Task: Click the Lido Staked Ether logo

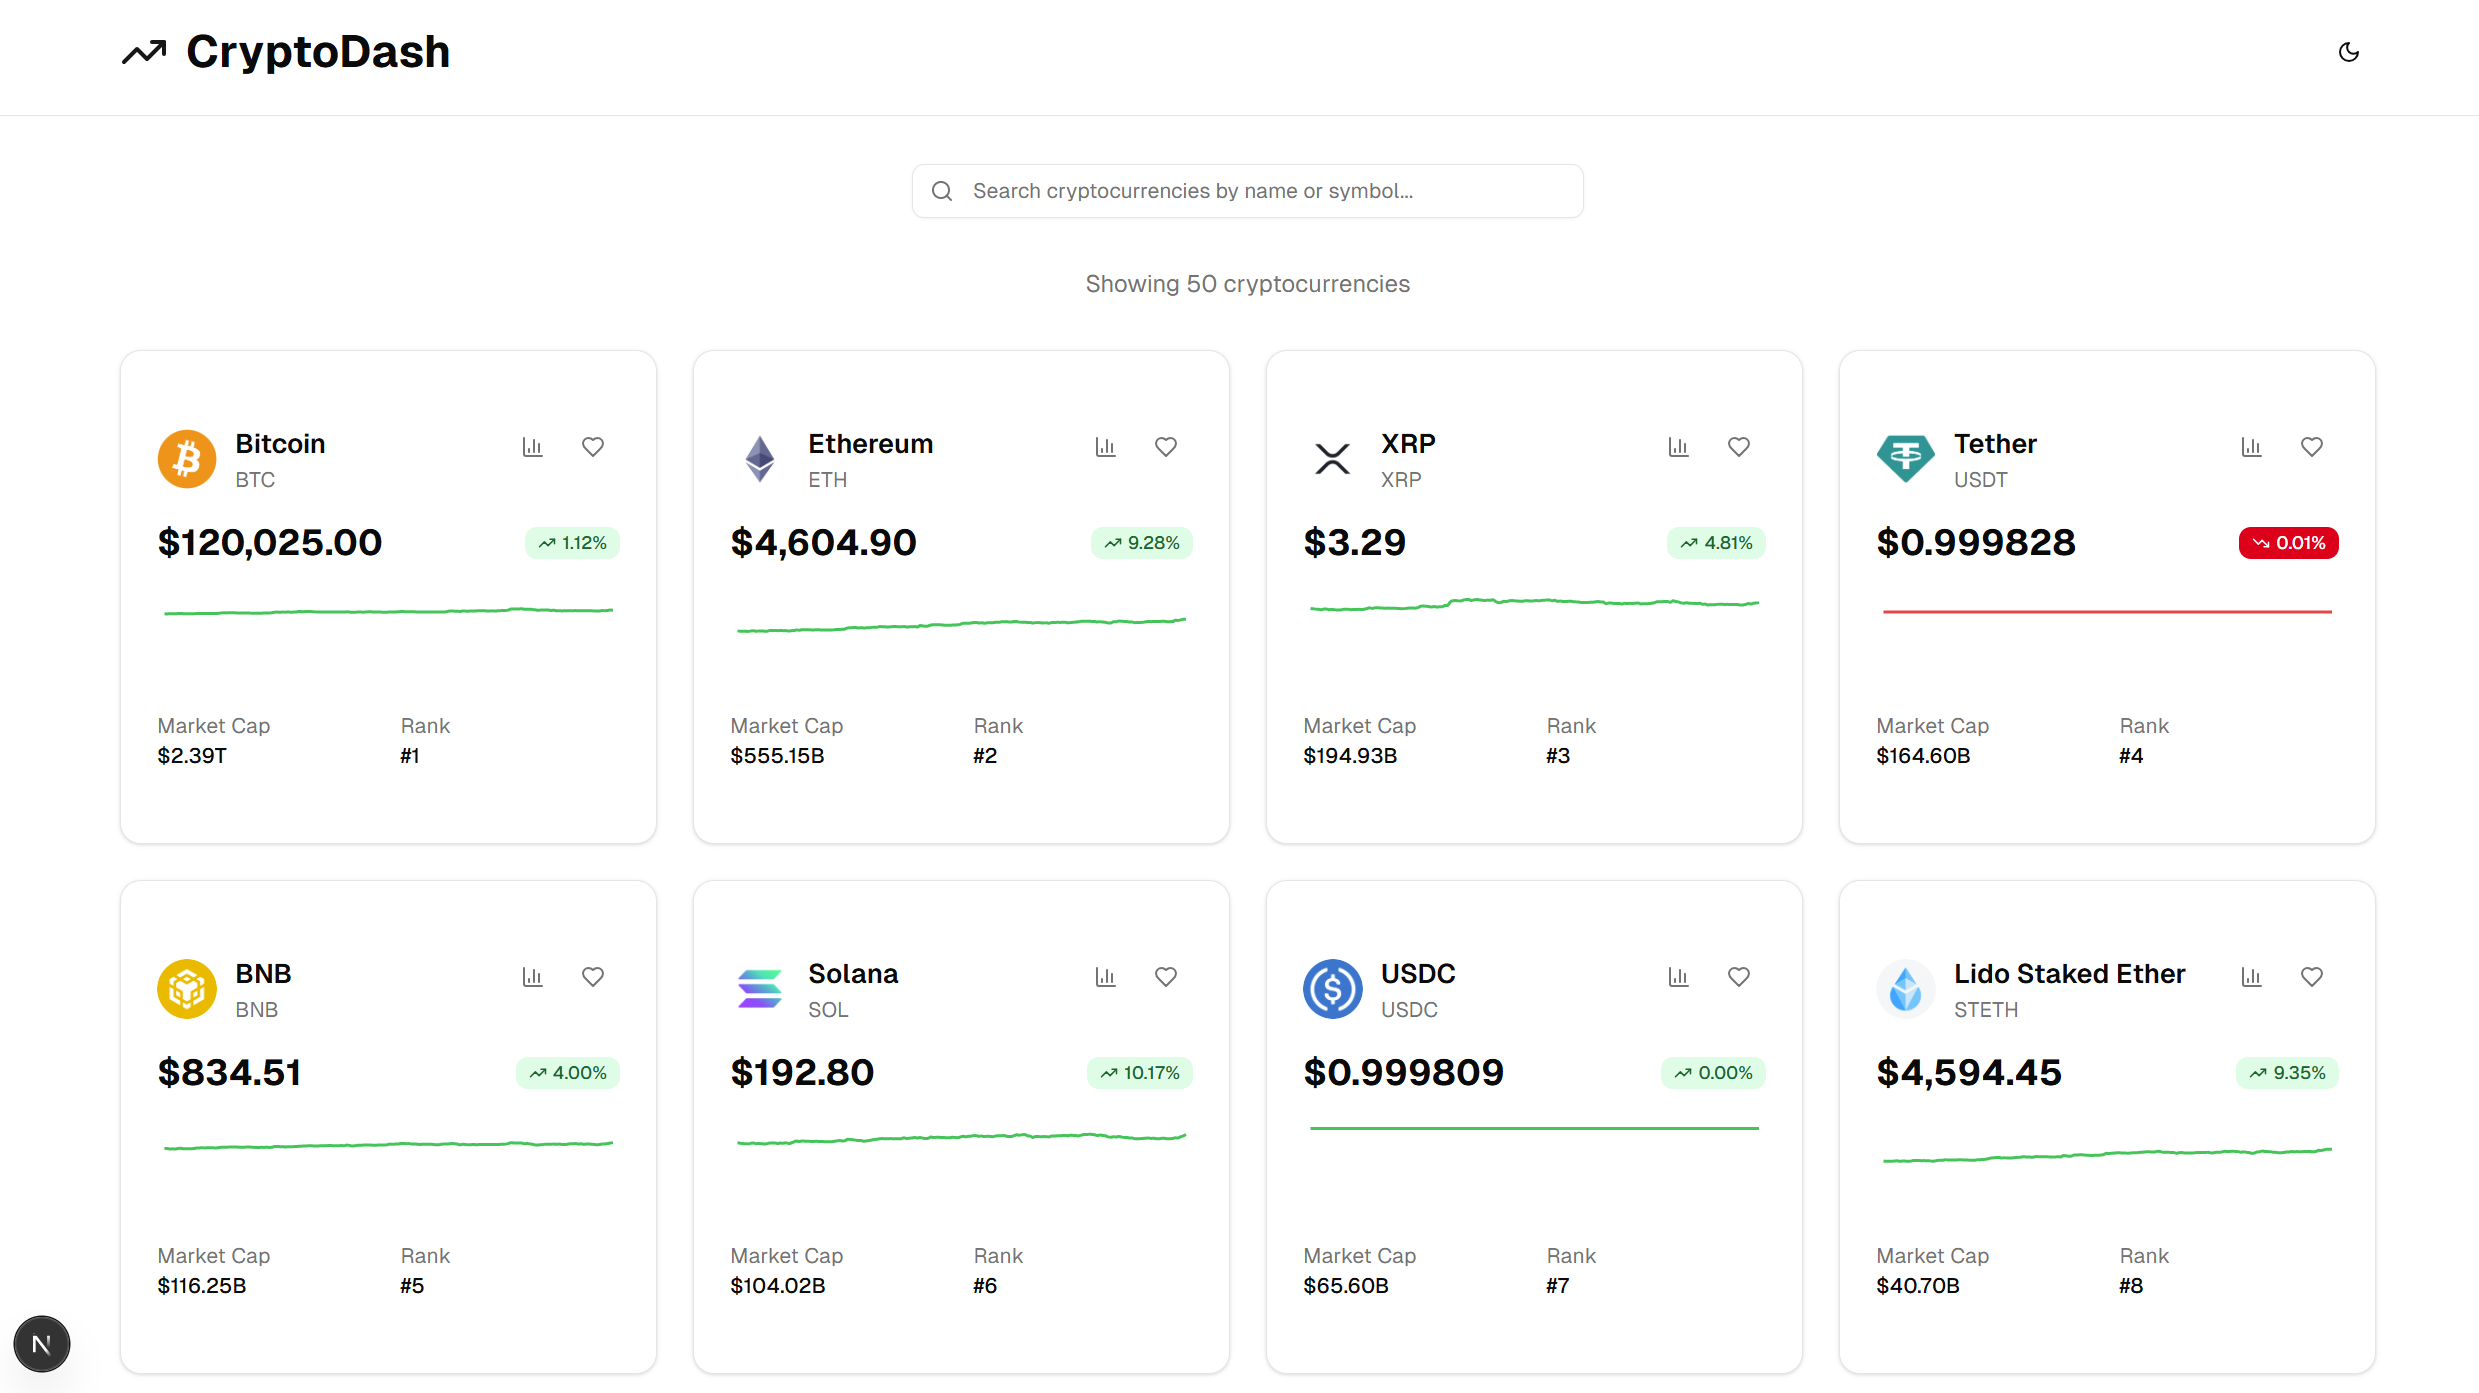Action: coord(1906,989)
